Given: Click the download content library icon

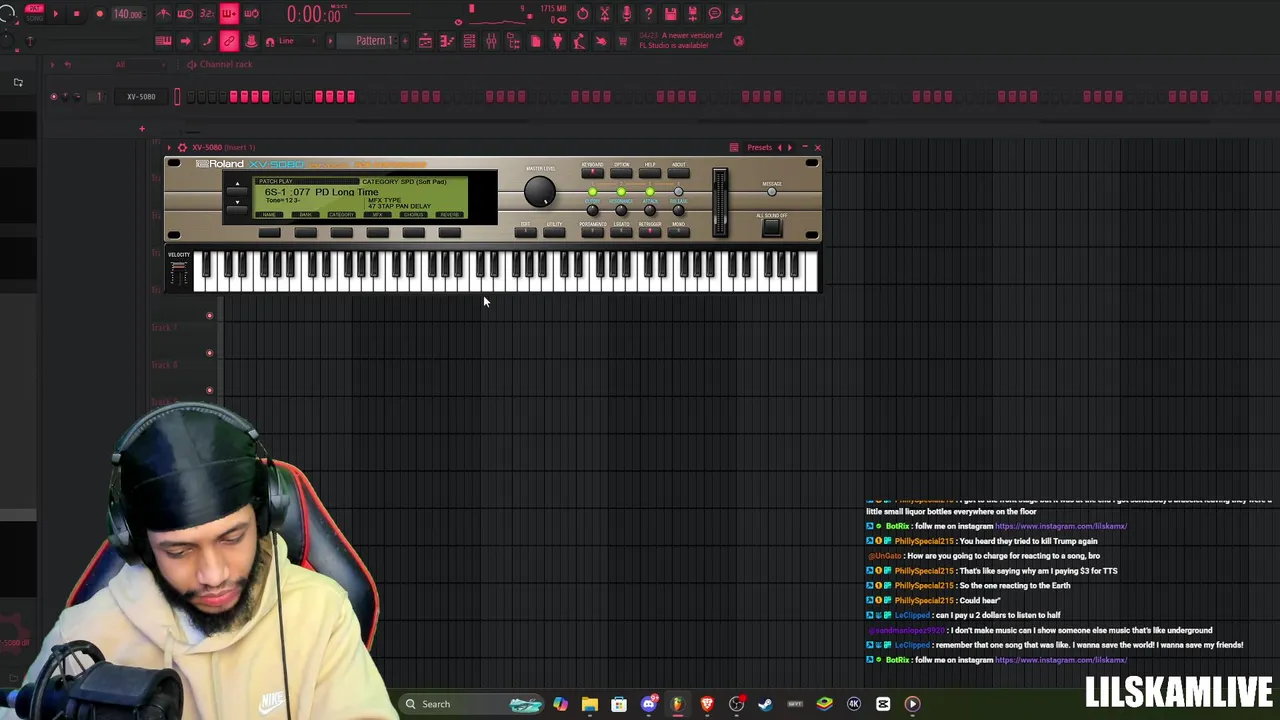Looking at the screenshot, I should (736, 14).
